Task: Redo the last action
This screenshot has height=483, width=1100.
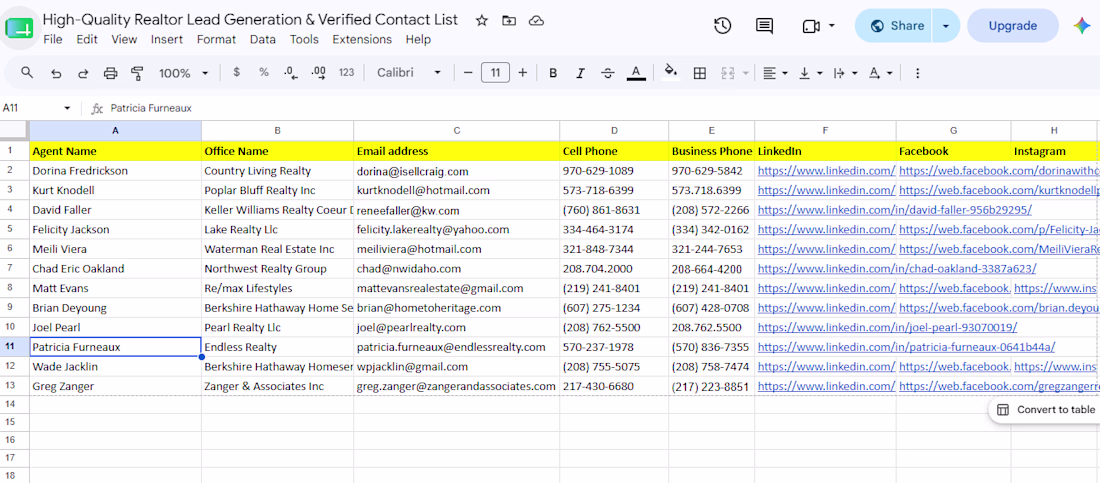Action: [x=83, y=73]
